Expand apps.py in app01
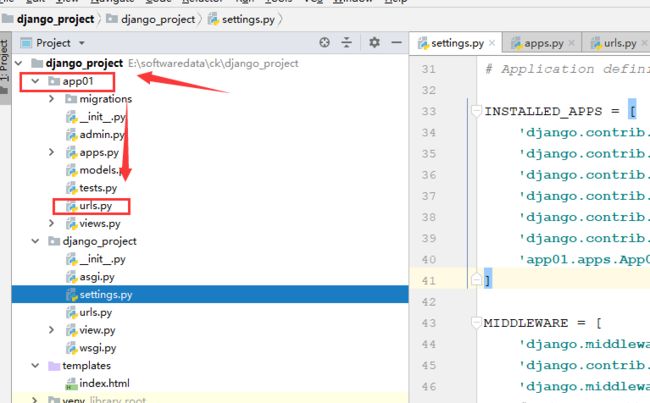The height and width of the screenshot is (403, 650). click(51, 152)
